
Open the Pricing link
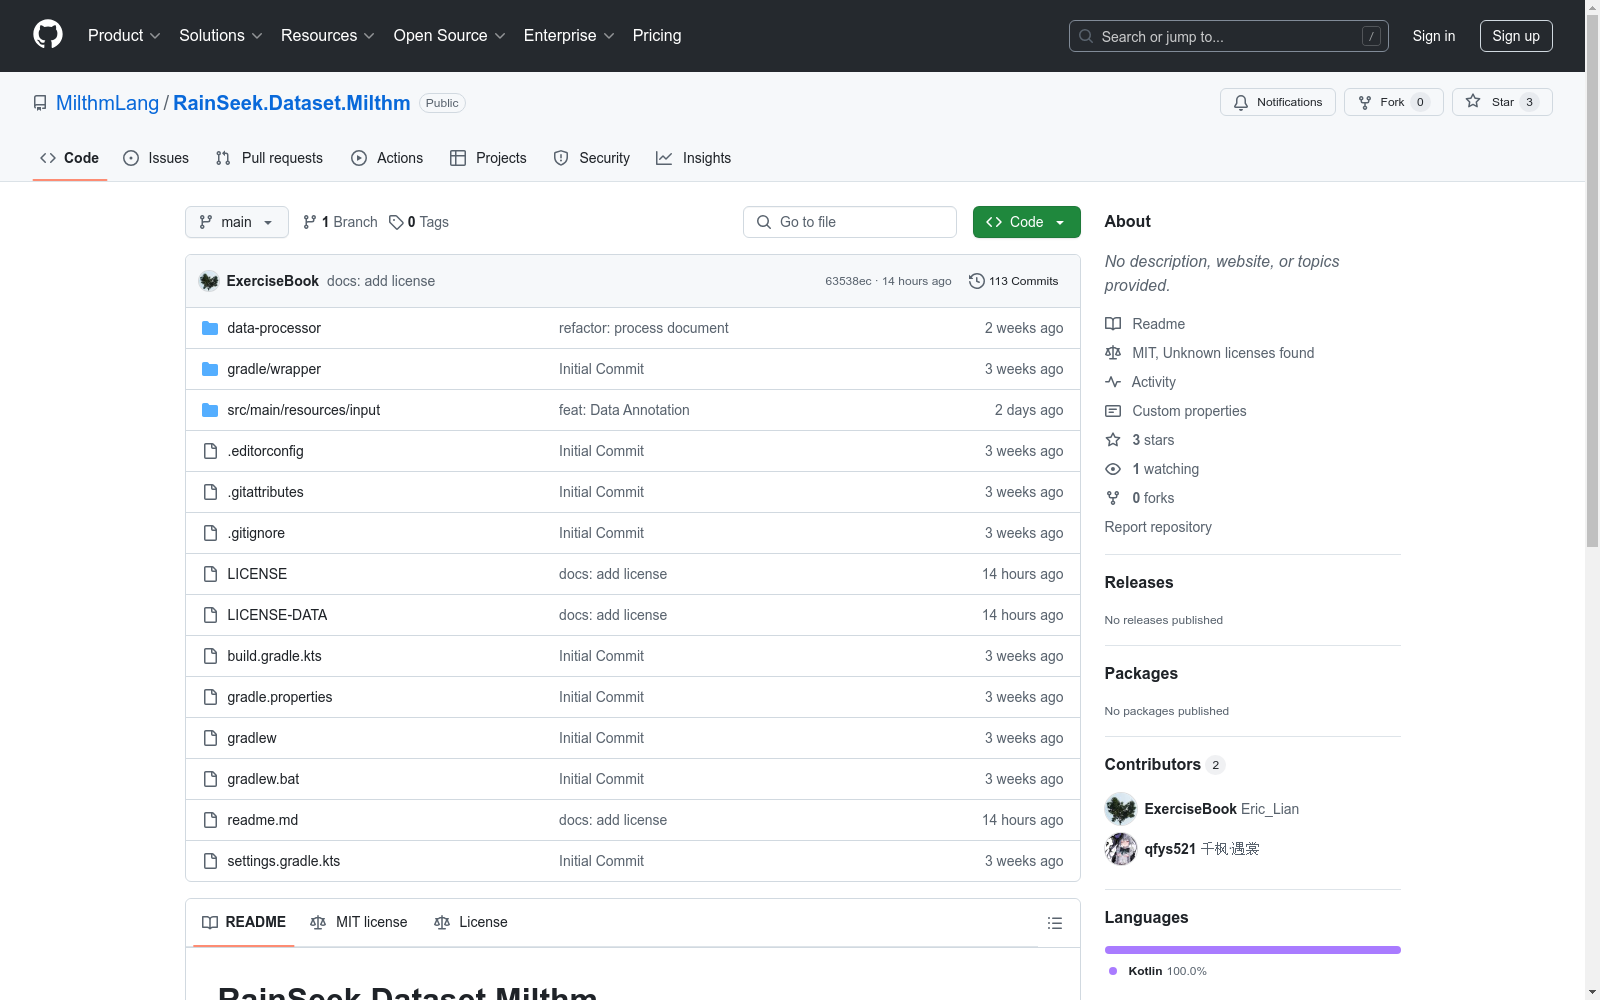657,36
